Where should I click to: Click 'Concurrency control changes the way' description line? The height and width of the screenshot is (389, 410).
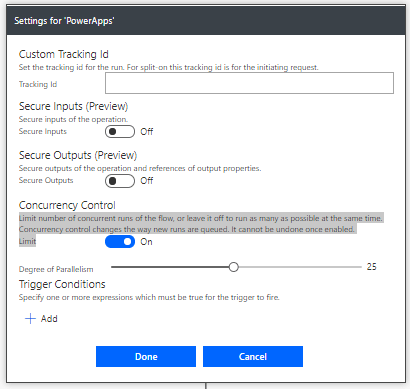pos(187,229)
